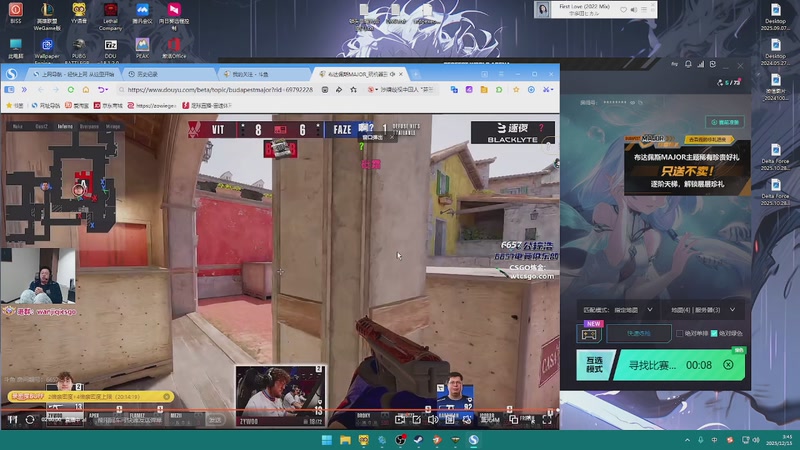Open the browser sidebar panel icon

coord(9,90)
